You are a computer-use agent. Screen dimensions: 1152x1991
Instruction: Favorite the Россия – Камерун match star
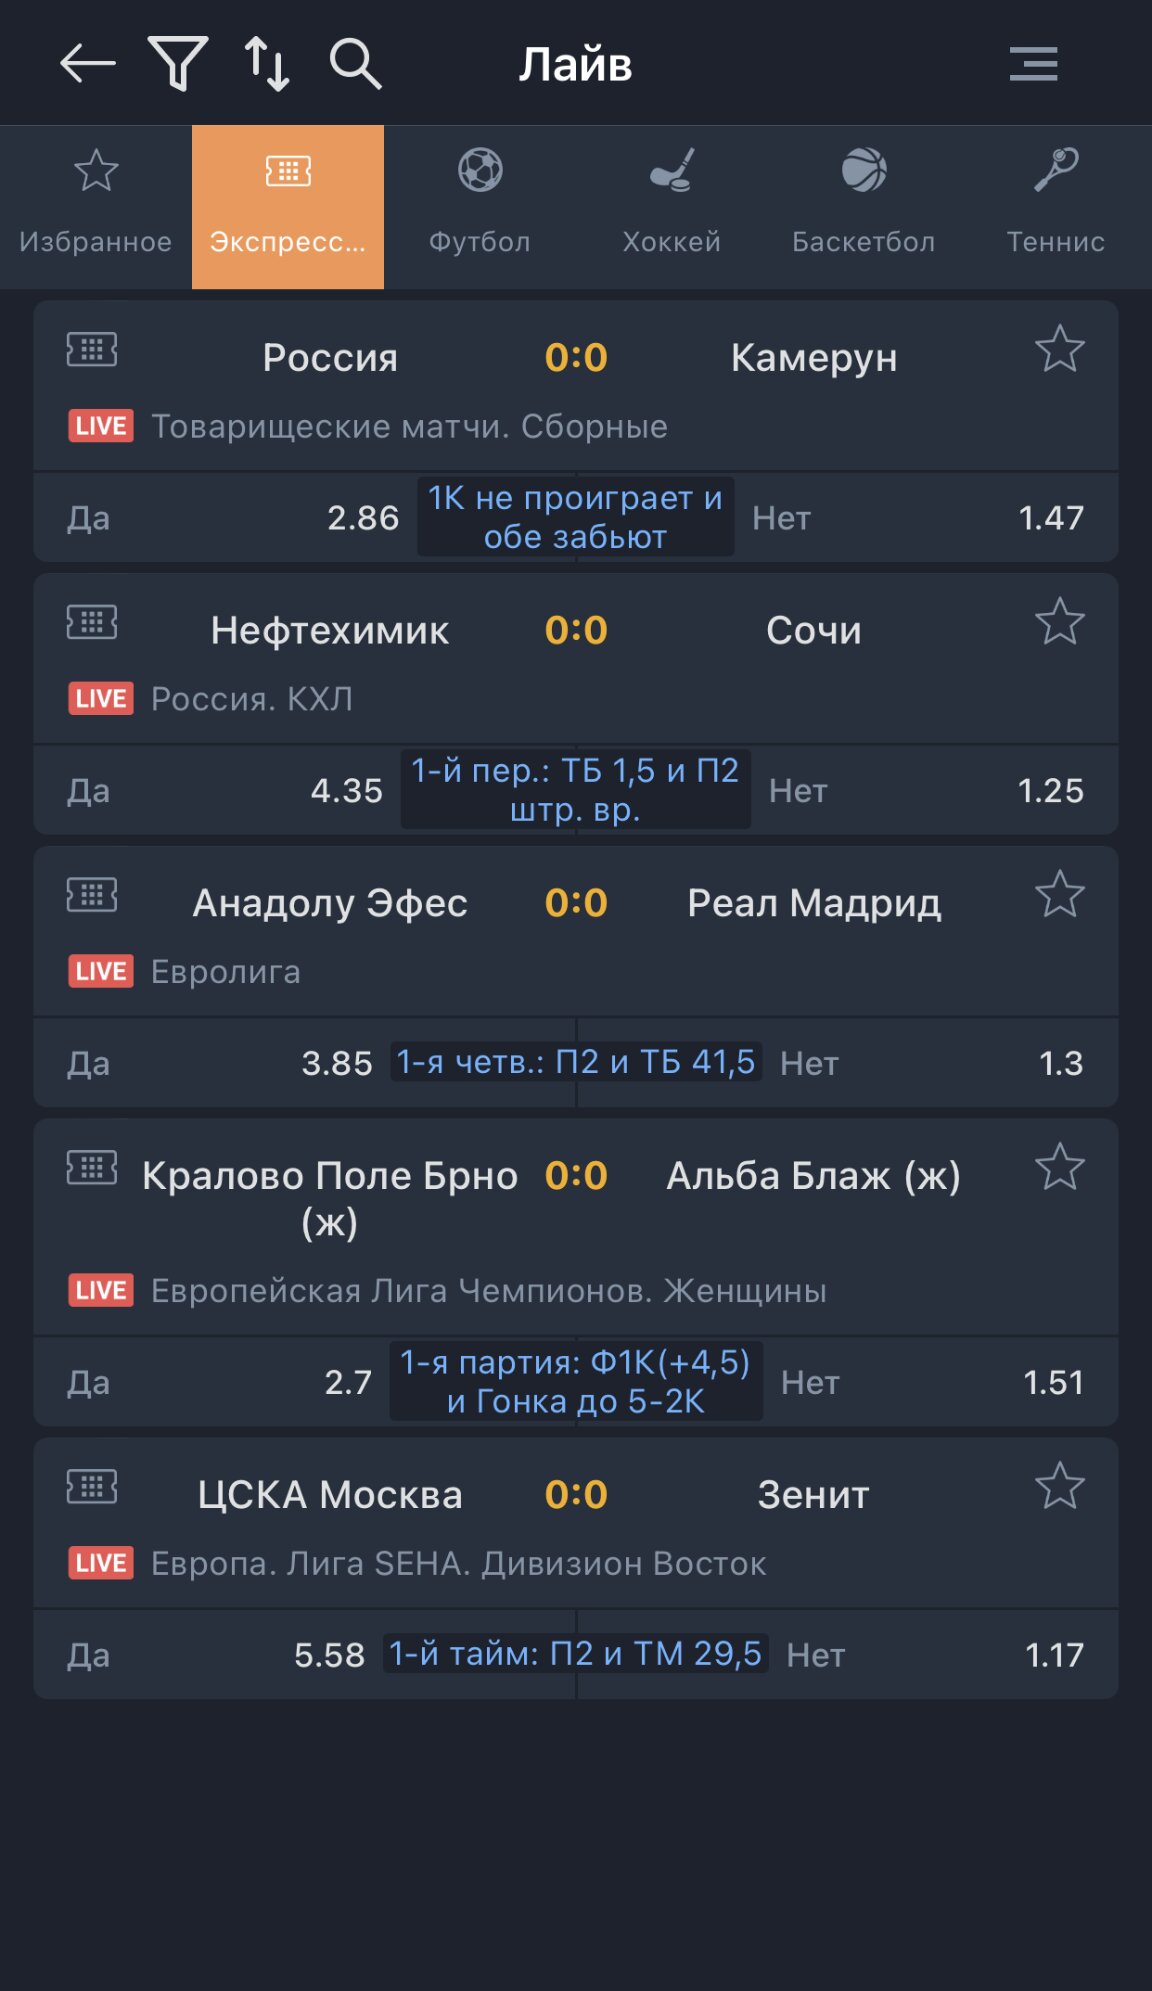1059,350
